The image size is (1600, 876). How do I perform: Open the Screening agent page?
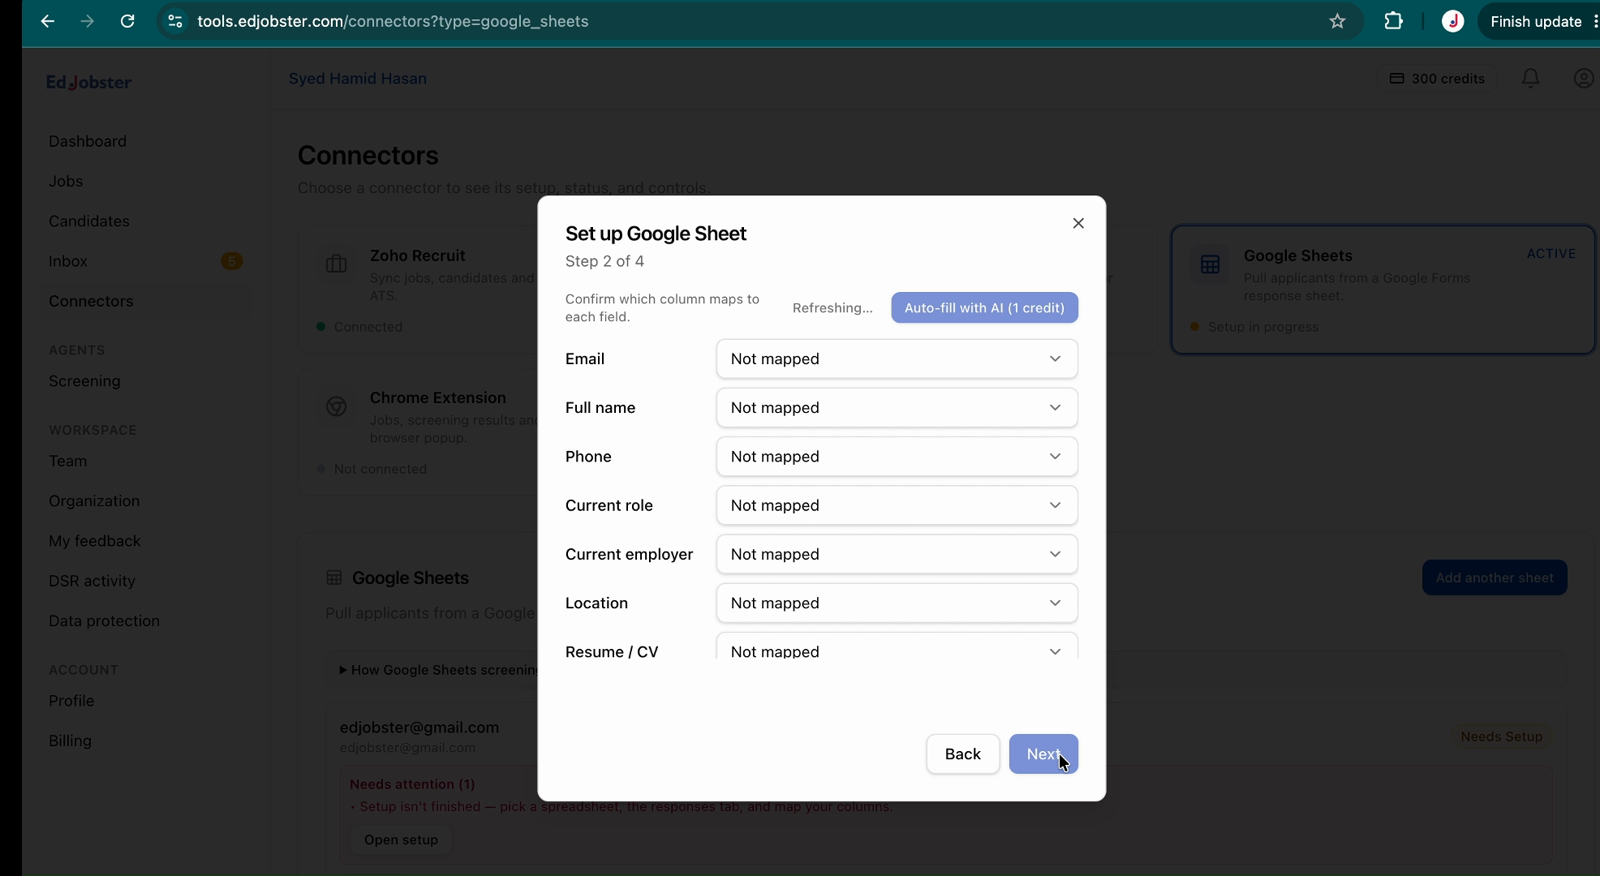tap(84, 381)
